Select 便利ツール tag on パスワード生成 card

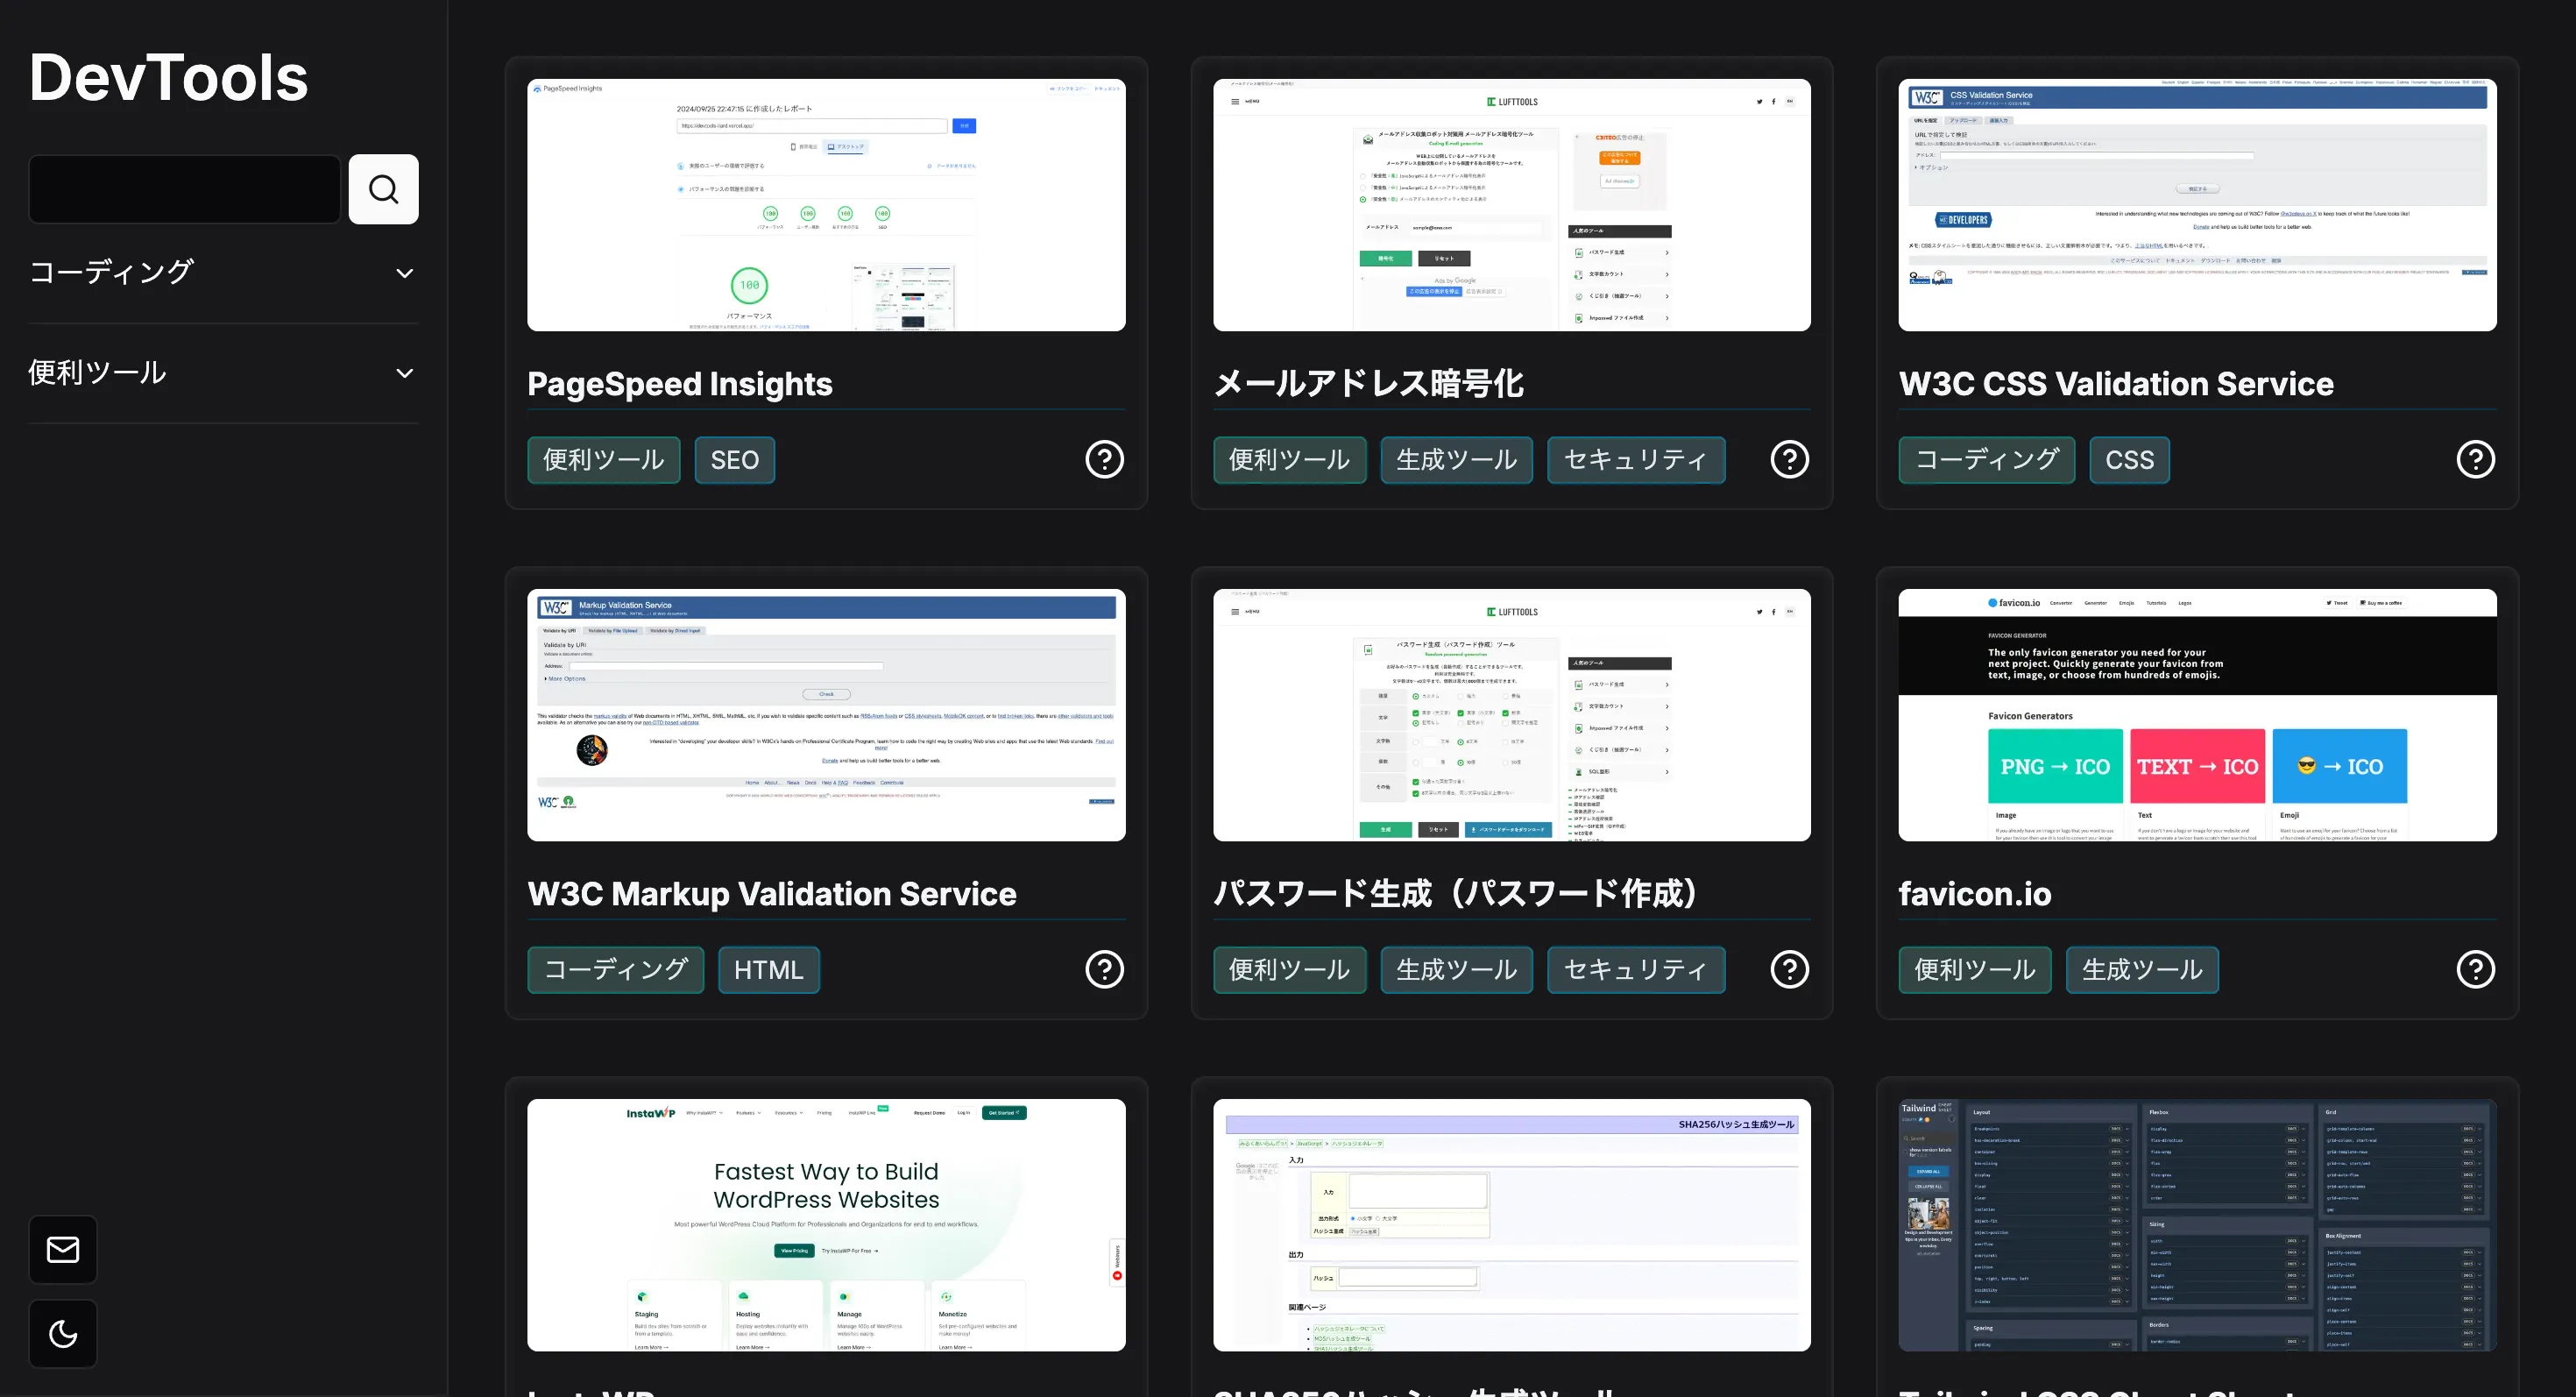click(x=1290, y=970)
